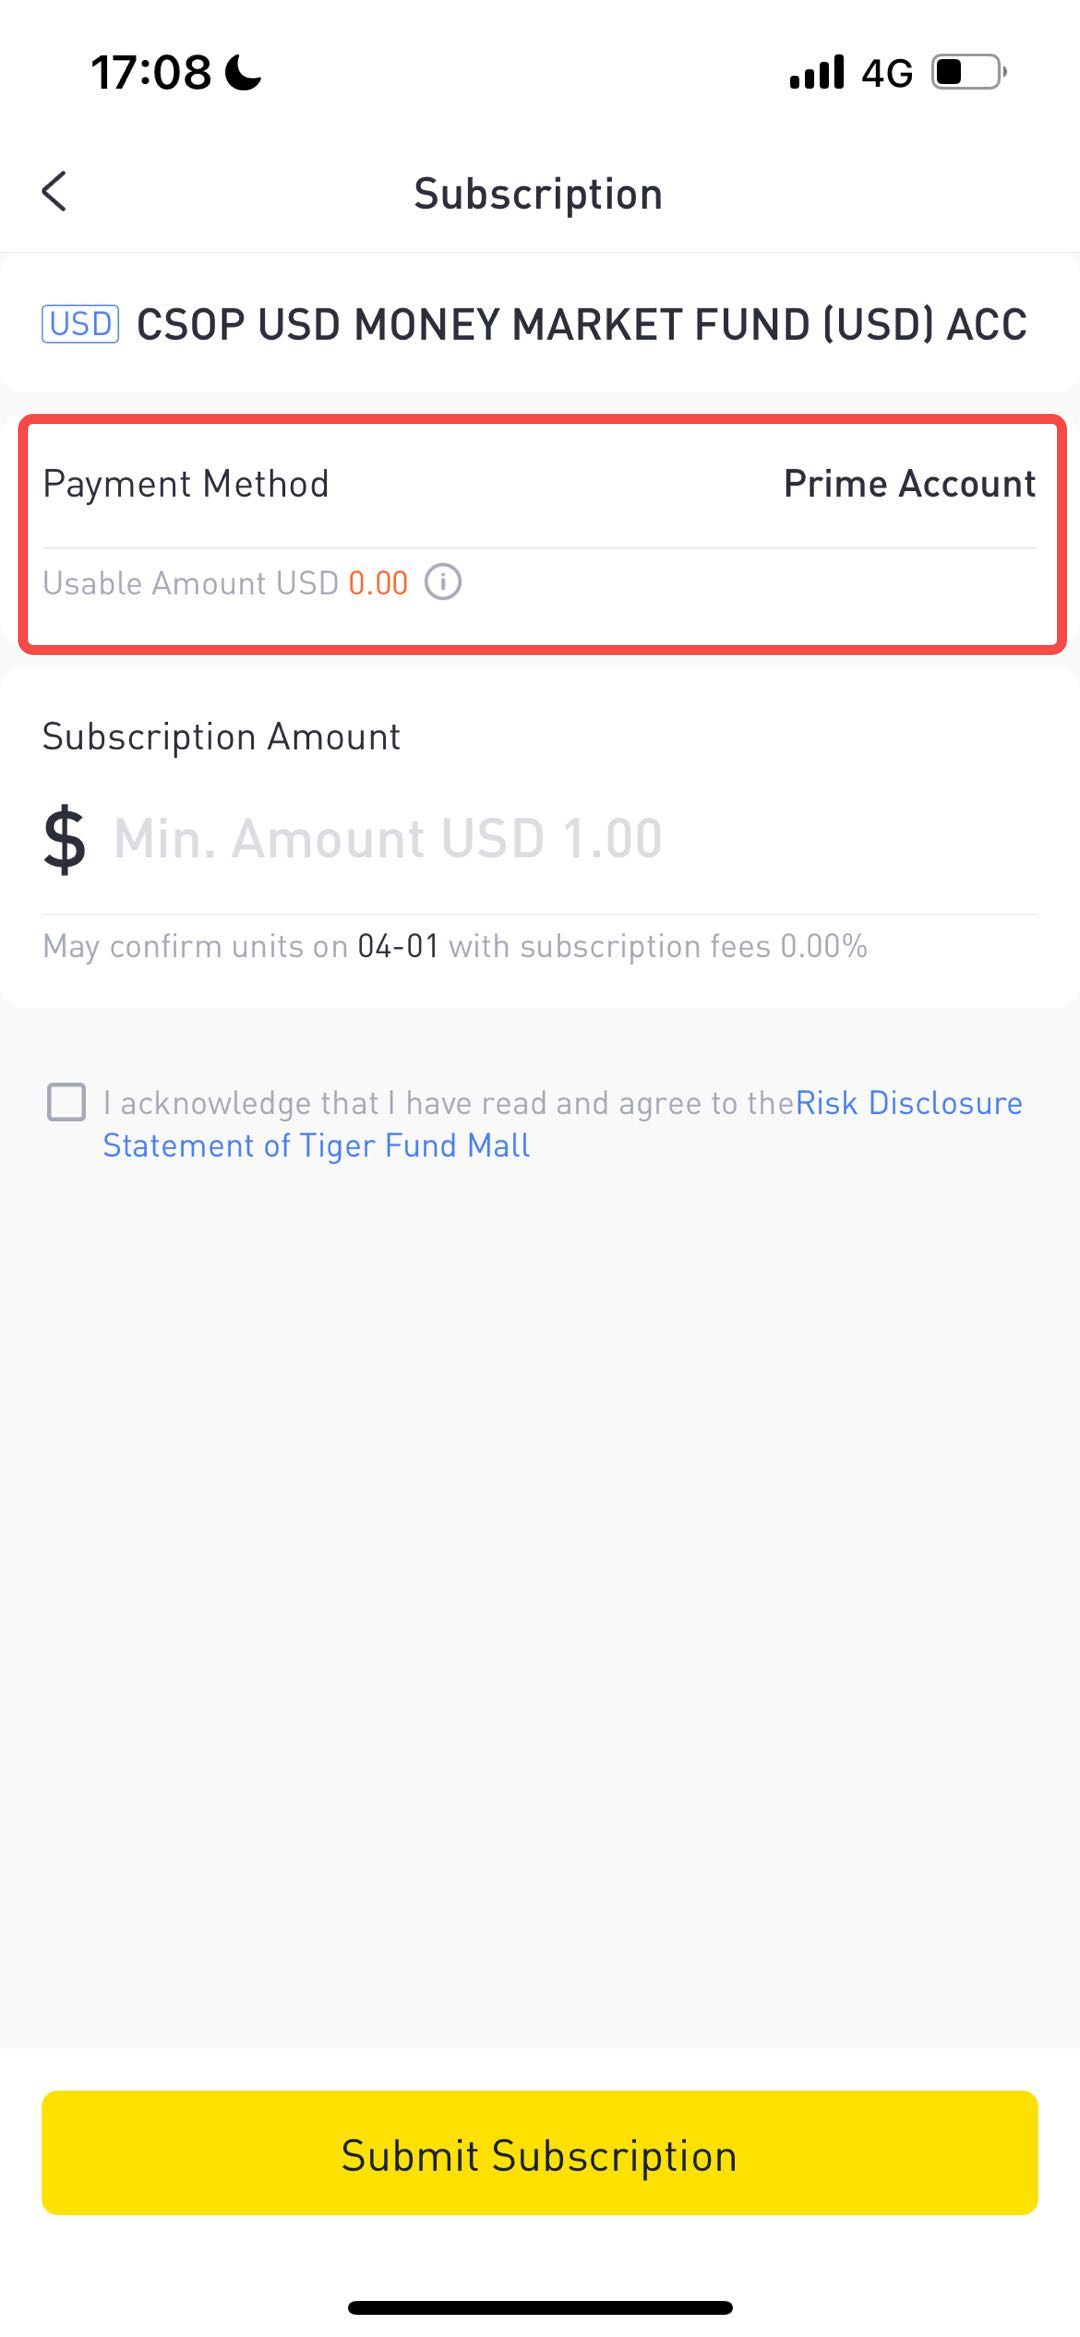Tap the Subscription page title
Screen dimensions: 1080x2337
pyautogui.click(x=539, y=194)
